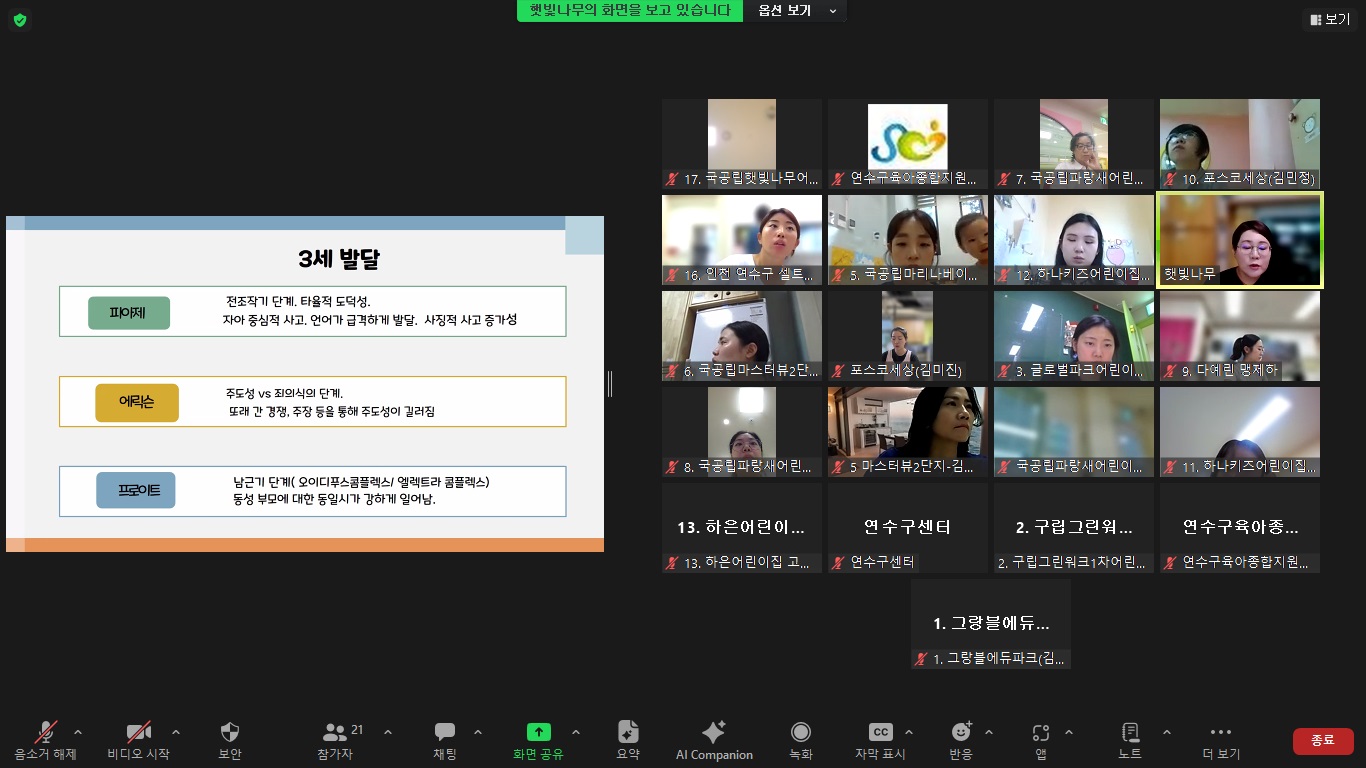Unmute microphone with 음소거 해제 button
This screenshot has height=768, width=1366.
pos(45,740)
